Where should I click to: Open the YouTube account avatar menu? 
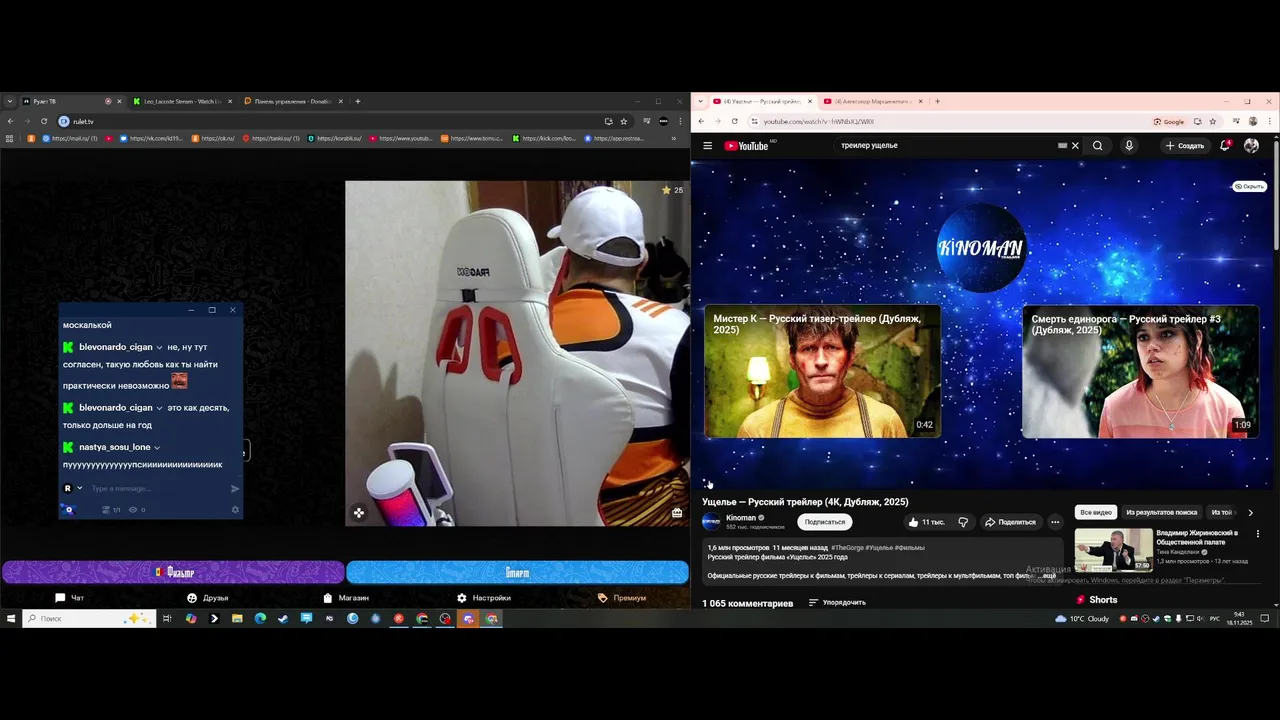(x=1251, y=146)
